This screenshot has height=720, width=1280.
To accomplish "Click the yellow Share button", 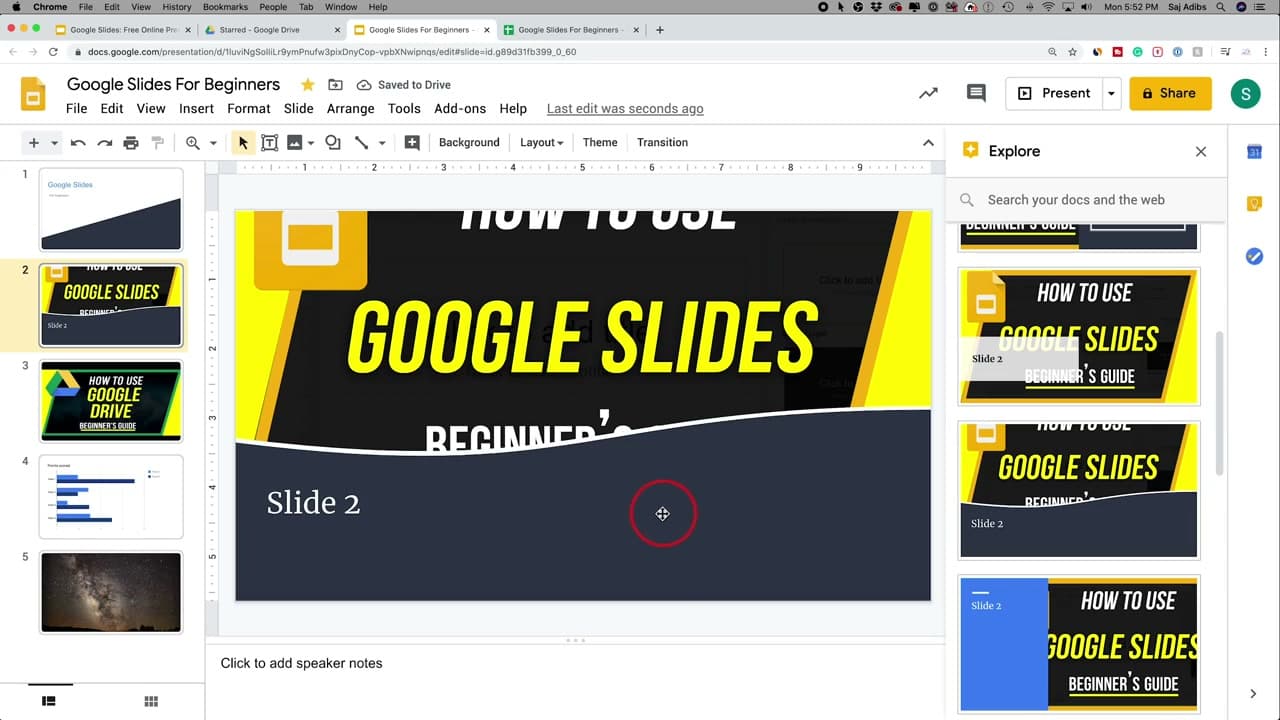I will coord(1171,93).
